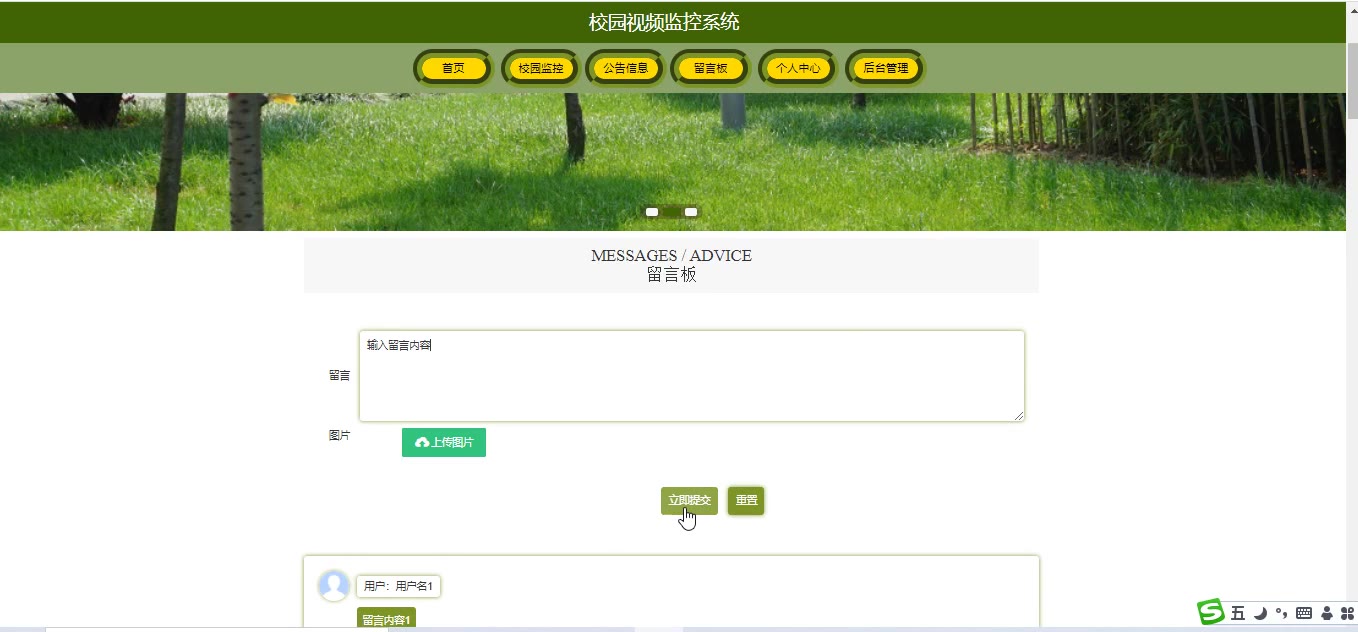This screenshot has width=1358, height=632.
Task: Toggle the punctuation mode icon
Action: point(1281,613)
